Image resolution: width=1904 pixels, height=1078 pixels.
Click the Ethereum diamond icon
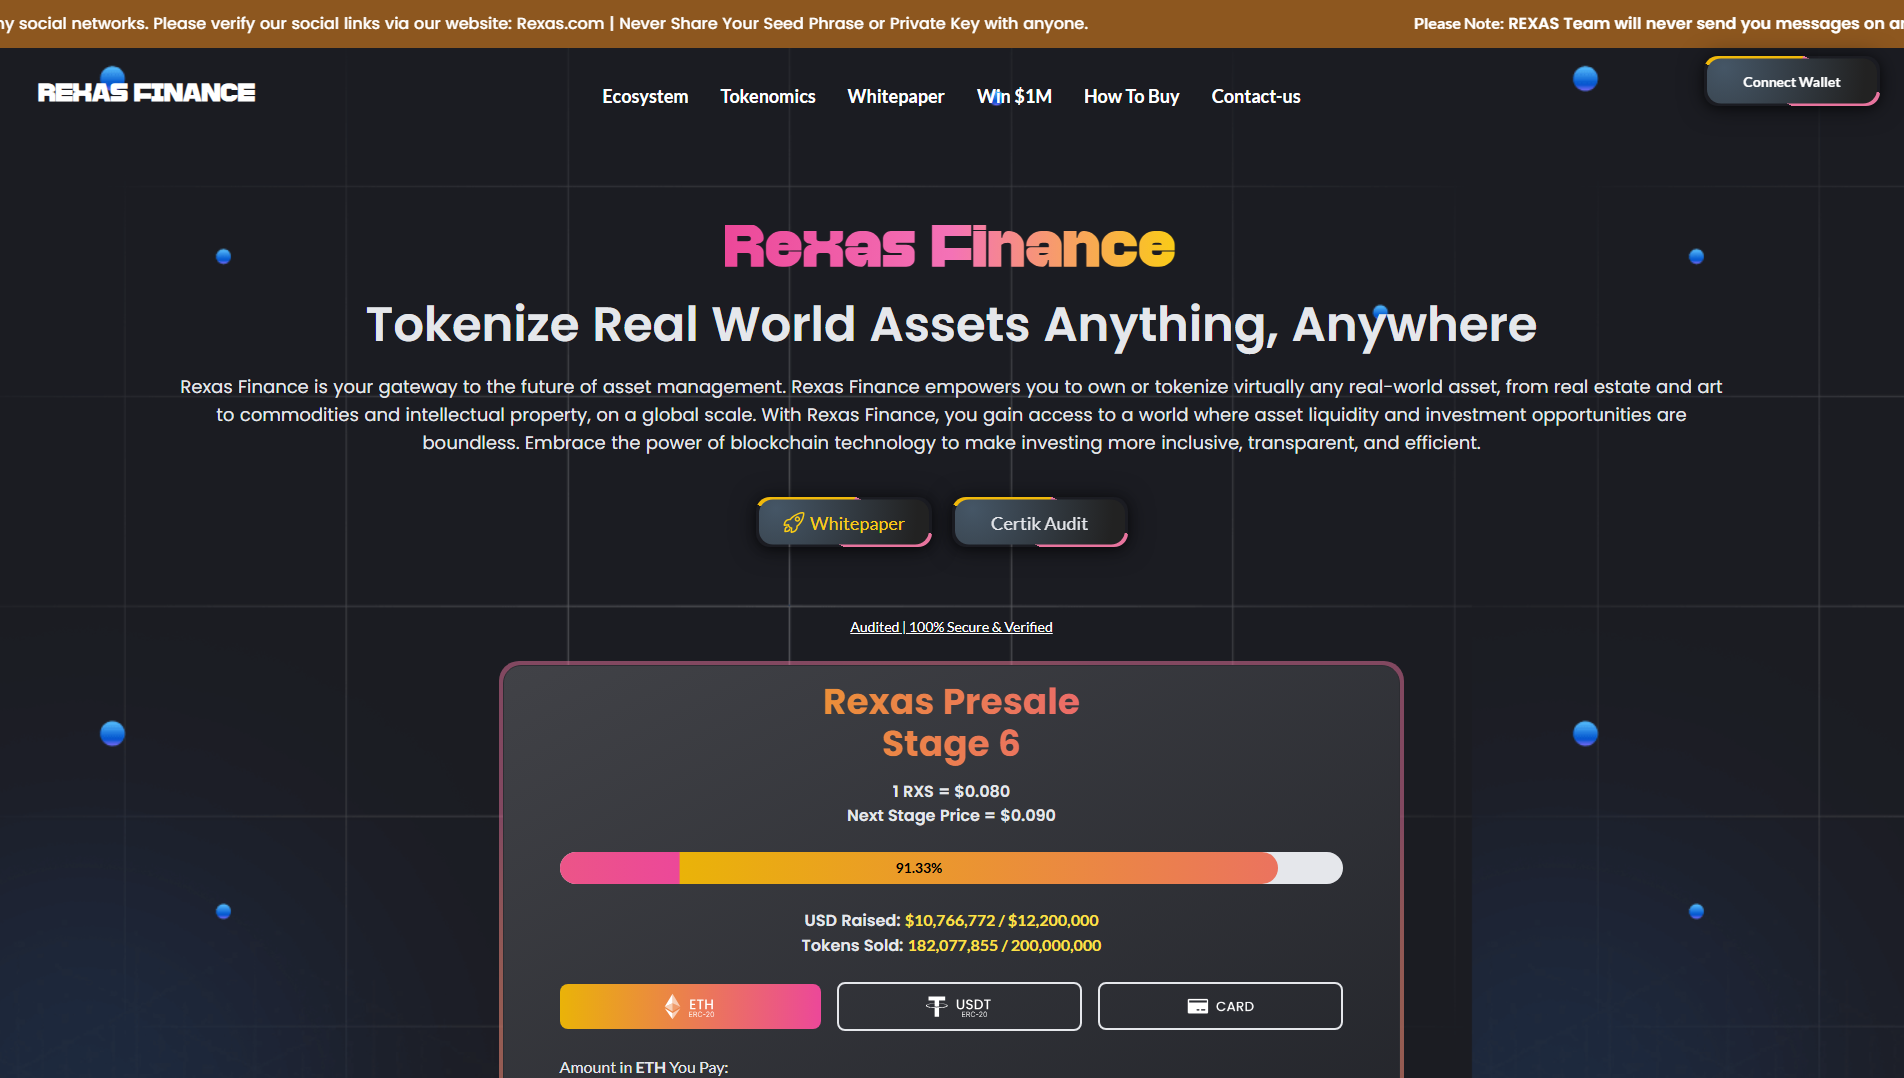(x=673, y=1006)
